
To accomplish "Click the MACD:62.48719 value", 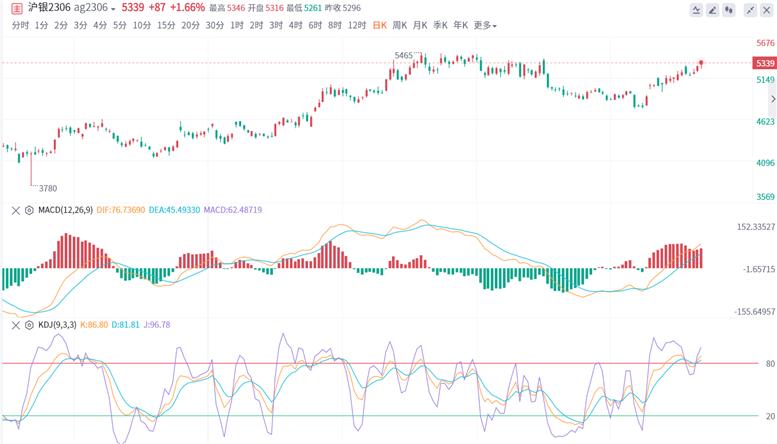I will [x=233, y=210].
